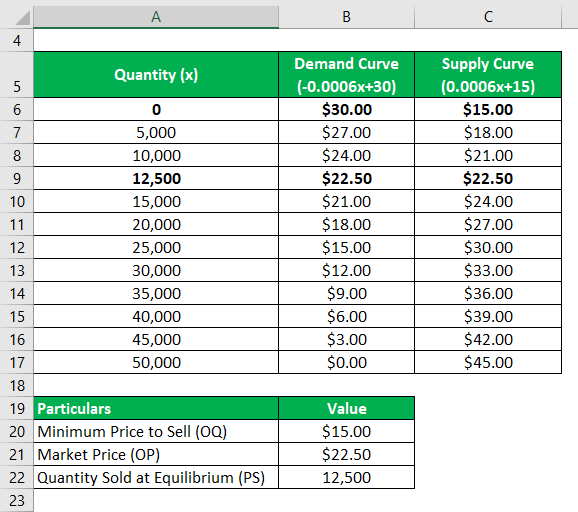Select the 30,000 quantity cell
Screen dimensions: 578x512
[156, 270]
